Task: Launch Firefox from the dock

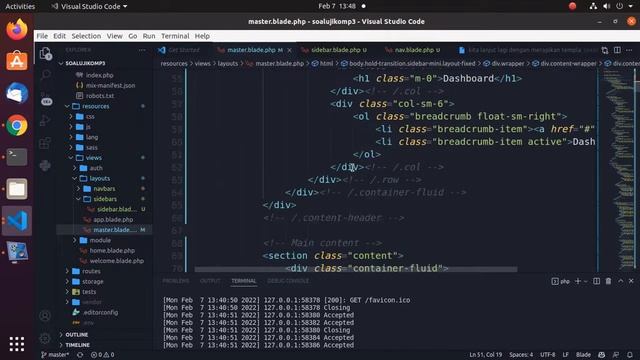Action: pos(17,30)
